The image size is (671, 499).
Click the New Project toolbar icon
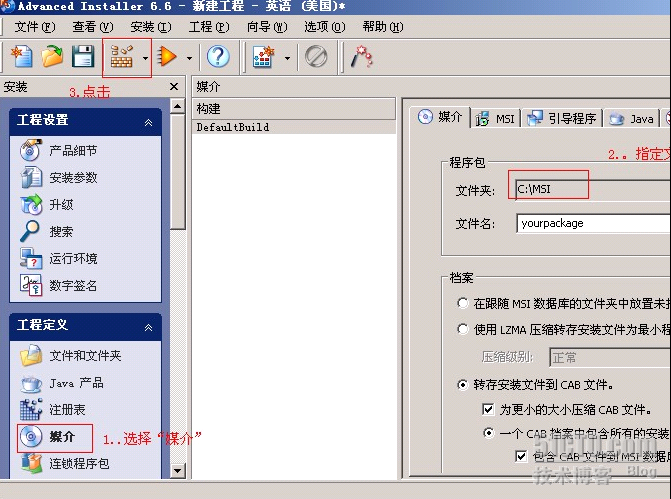(22, 56)
